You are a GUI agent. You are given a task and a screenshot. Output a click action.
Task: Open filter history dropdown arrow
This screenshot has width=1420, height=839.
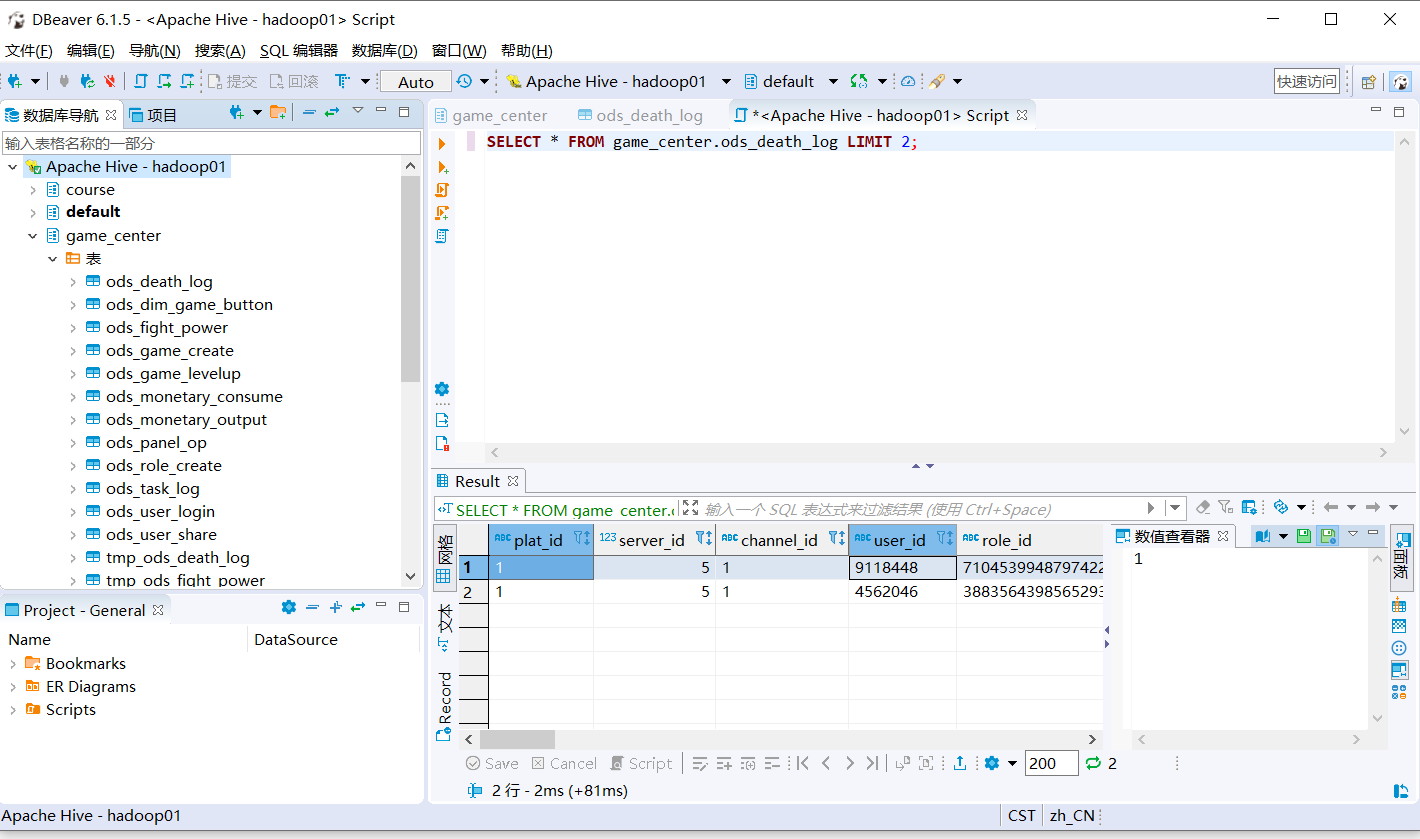1175,508
